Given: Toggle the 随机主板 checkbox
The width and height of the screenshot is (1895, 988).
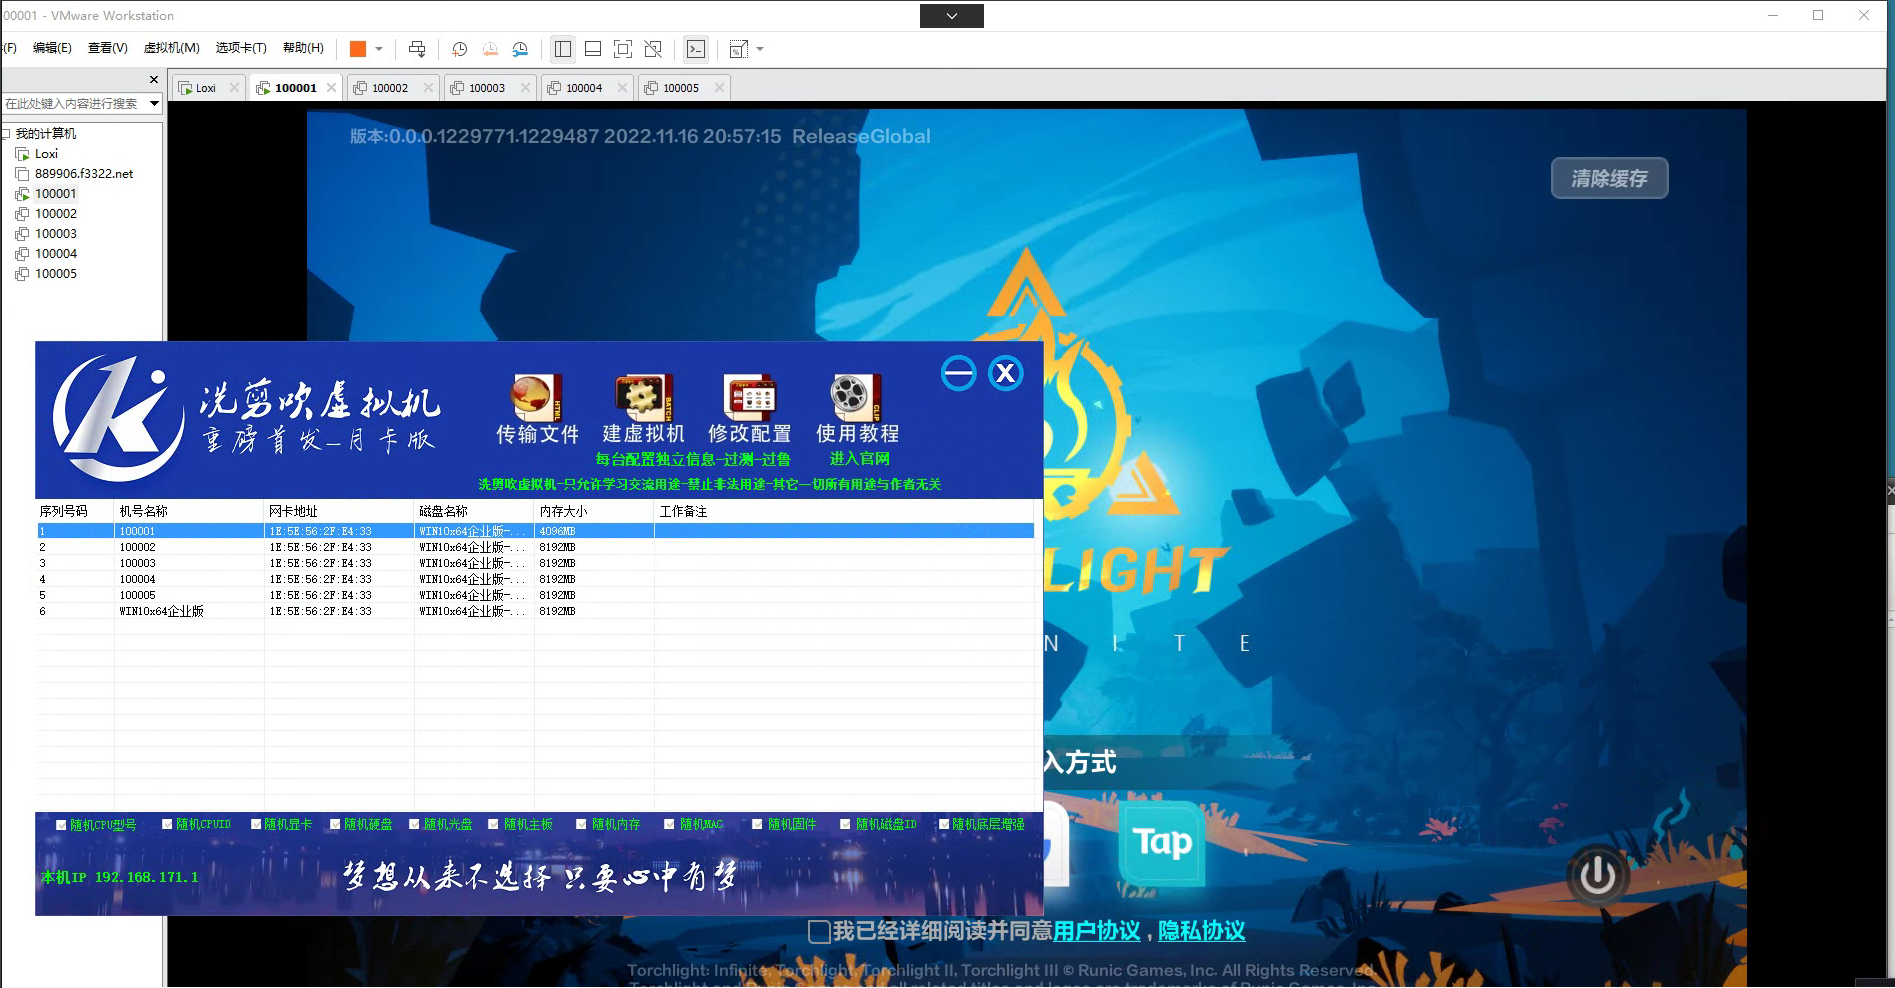Looking at the screenshot, I should (x=493, y=825).
